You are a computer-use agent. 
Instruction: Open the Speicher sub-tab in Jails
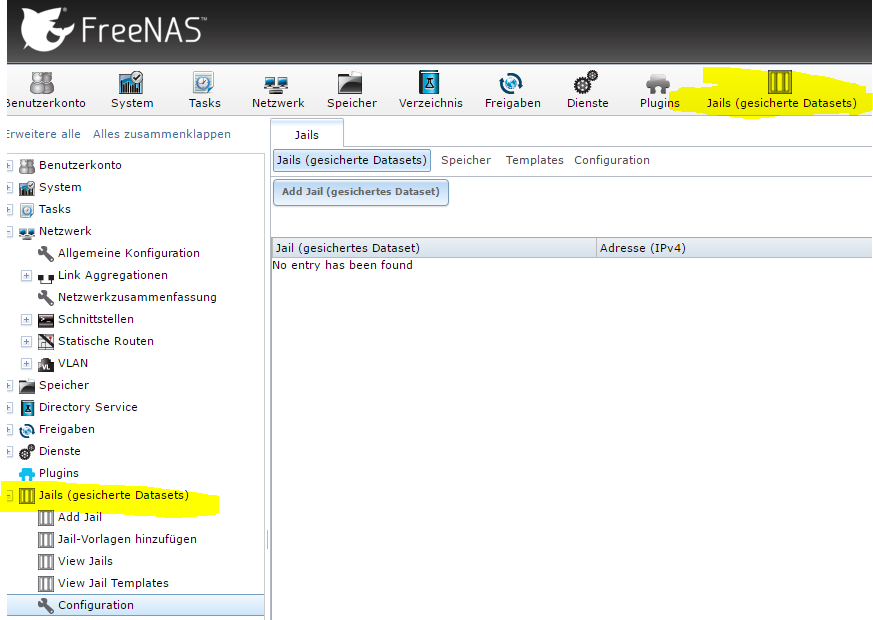click(466, 160)
